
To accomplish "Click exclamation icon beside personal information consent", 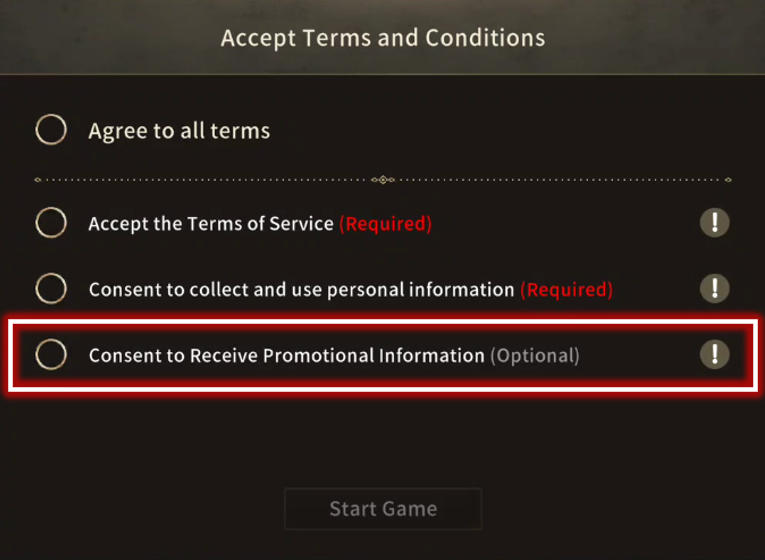I will point(715,288).
